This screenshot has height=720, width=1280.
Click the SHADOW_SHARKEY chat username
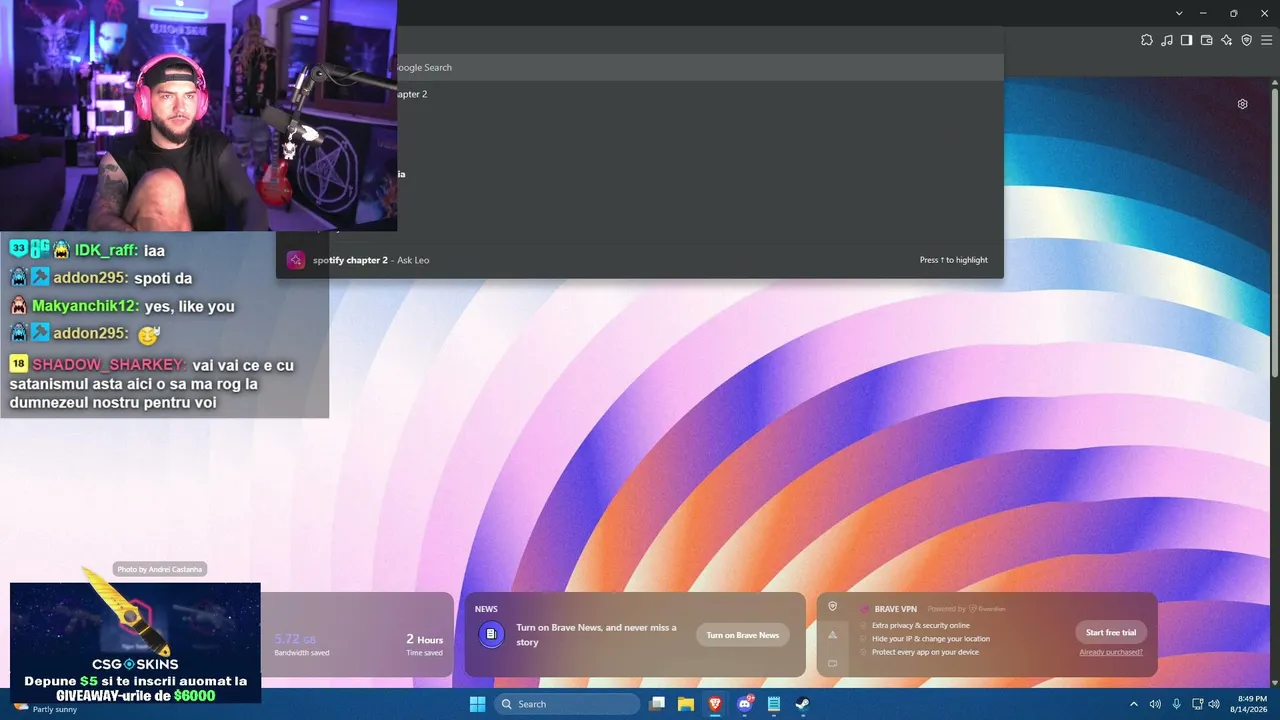pyautogui.click(x=109, y=365)
